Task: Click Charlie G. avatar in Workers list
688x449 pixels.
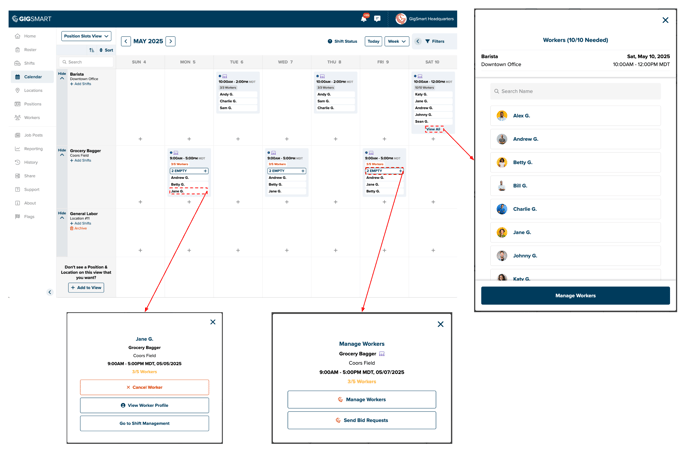Action: click(502, 209)
